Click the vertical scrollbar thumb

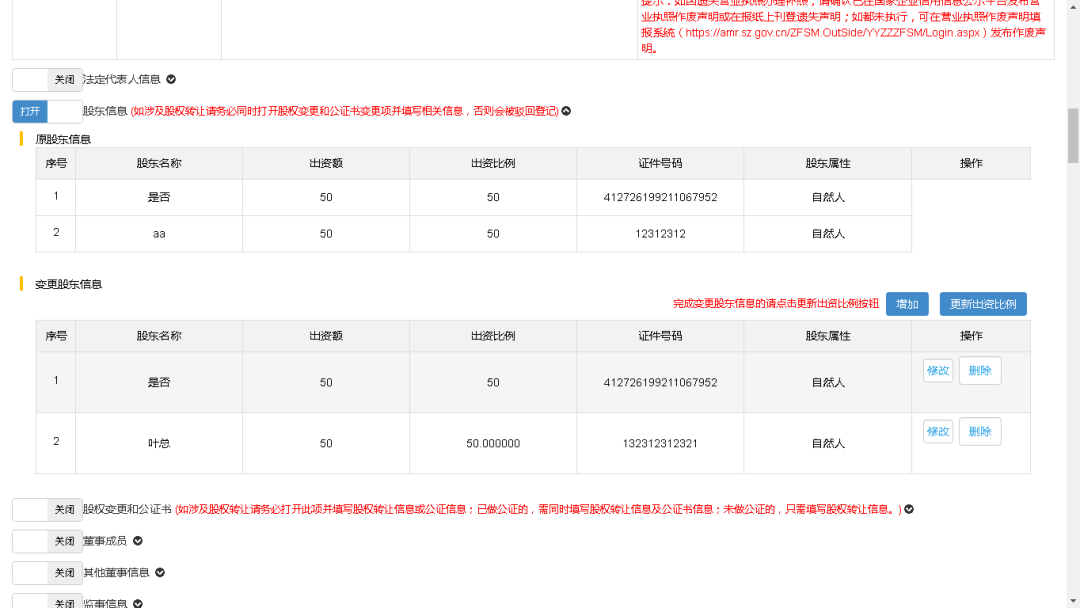(1073, 136)
